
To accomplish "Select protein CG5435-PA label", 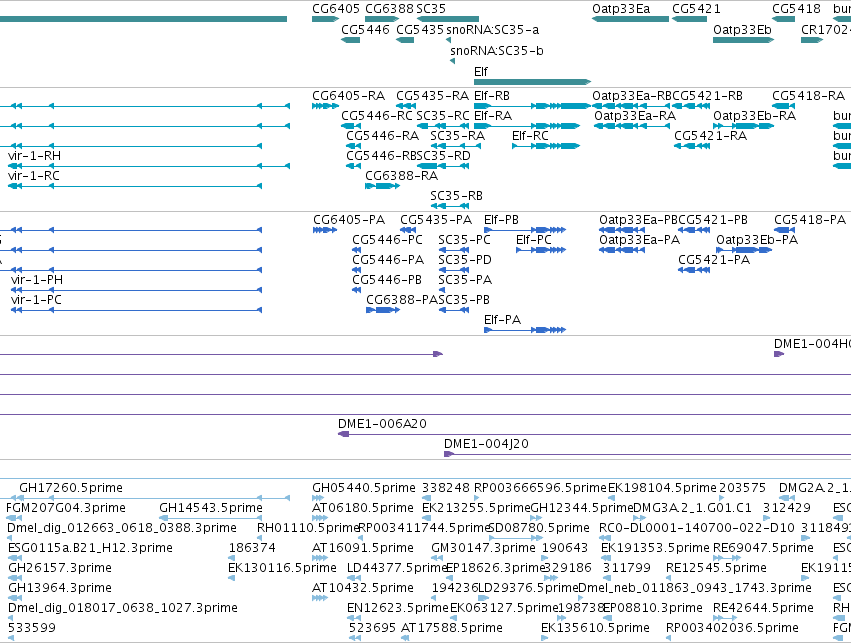I will pyautogui.click(x=436, y=220).
